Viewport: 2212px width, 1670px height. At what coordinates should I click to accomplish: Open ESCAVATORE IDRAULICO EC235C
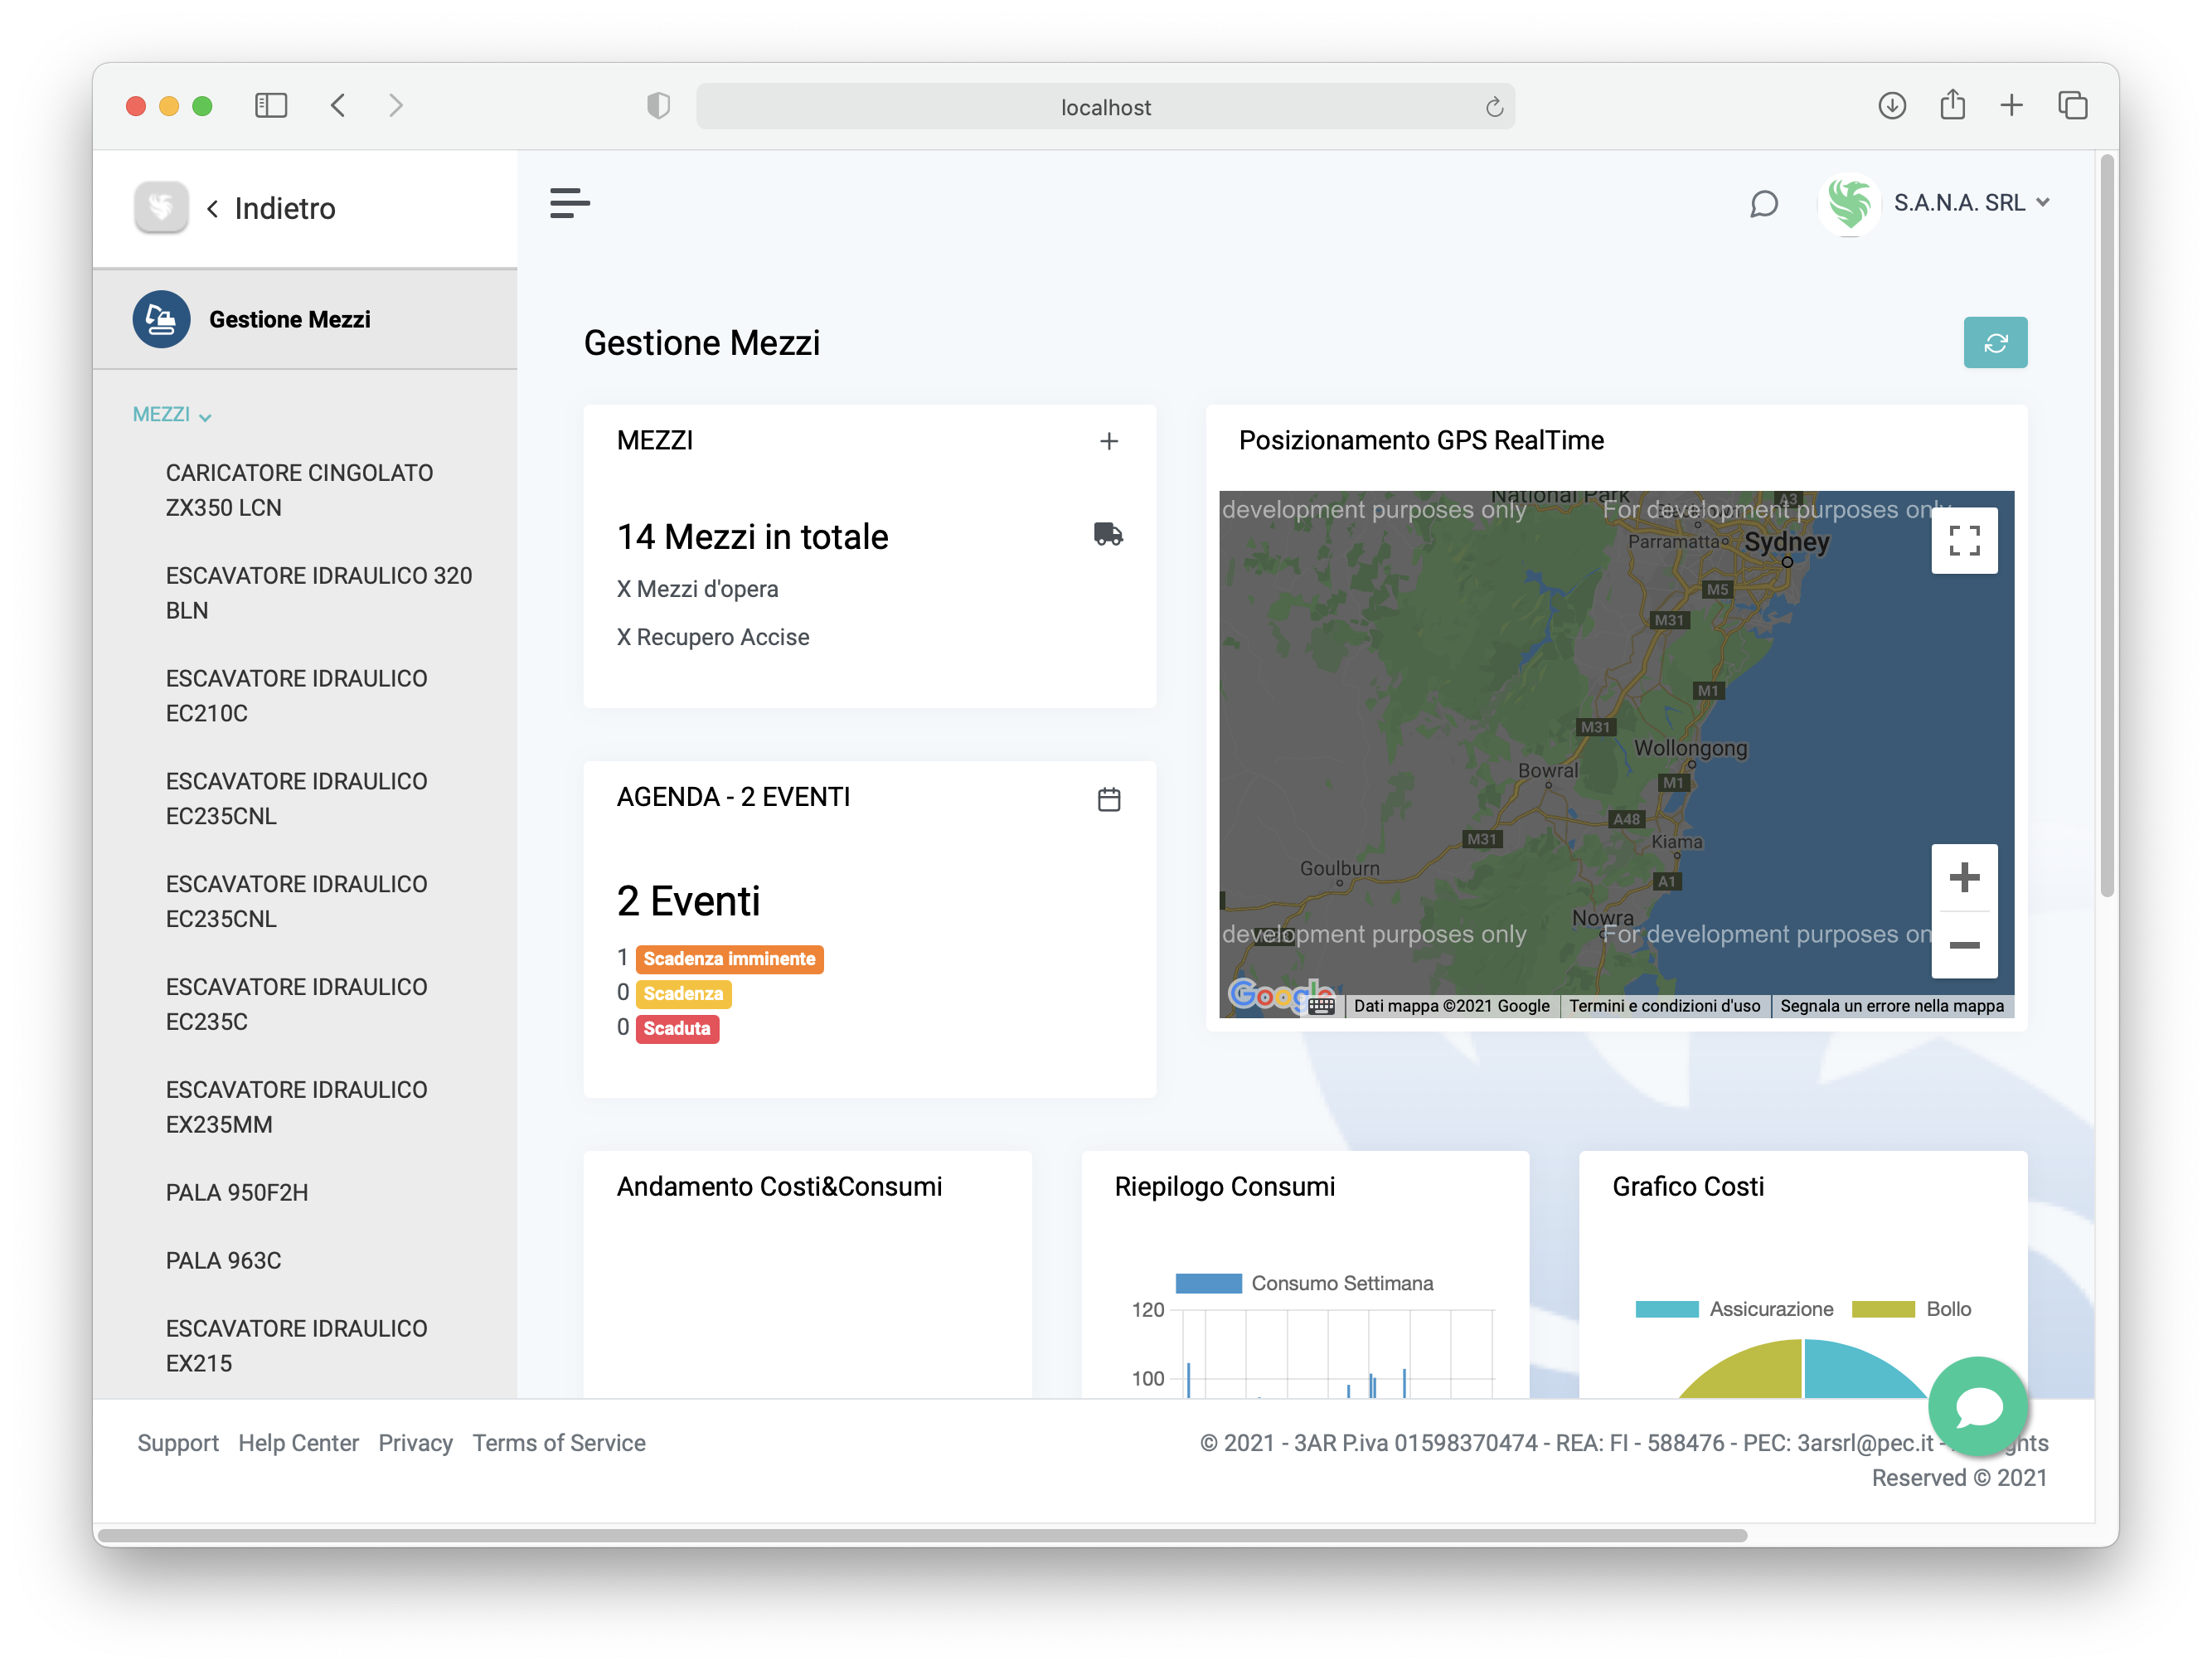pos(296,1004)
